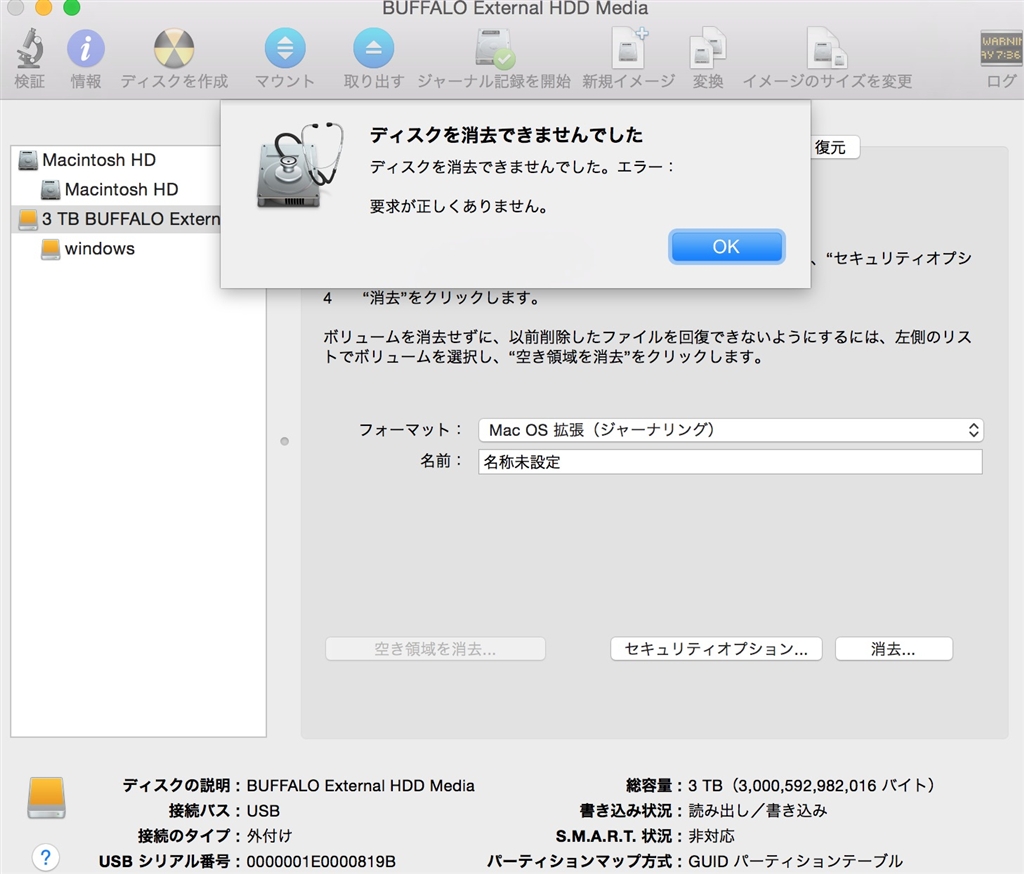Enable journaling (ジャーナル記録を開始) icon

494,50
